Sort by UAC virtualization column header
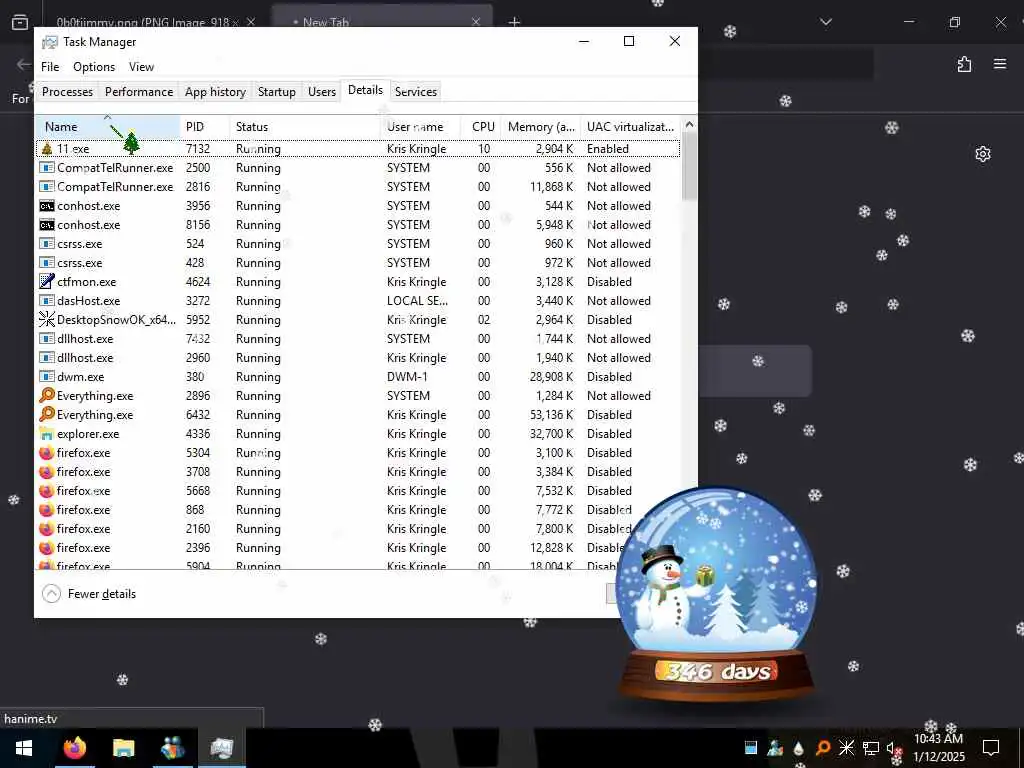This screenshot has height=768, width=1024. (630, 127)
